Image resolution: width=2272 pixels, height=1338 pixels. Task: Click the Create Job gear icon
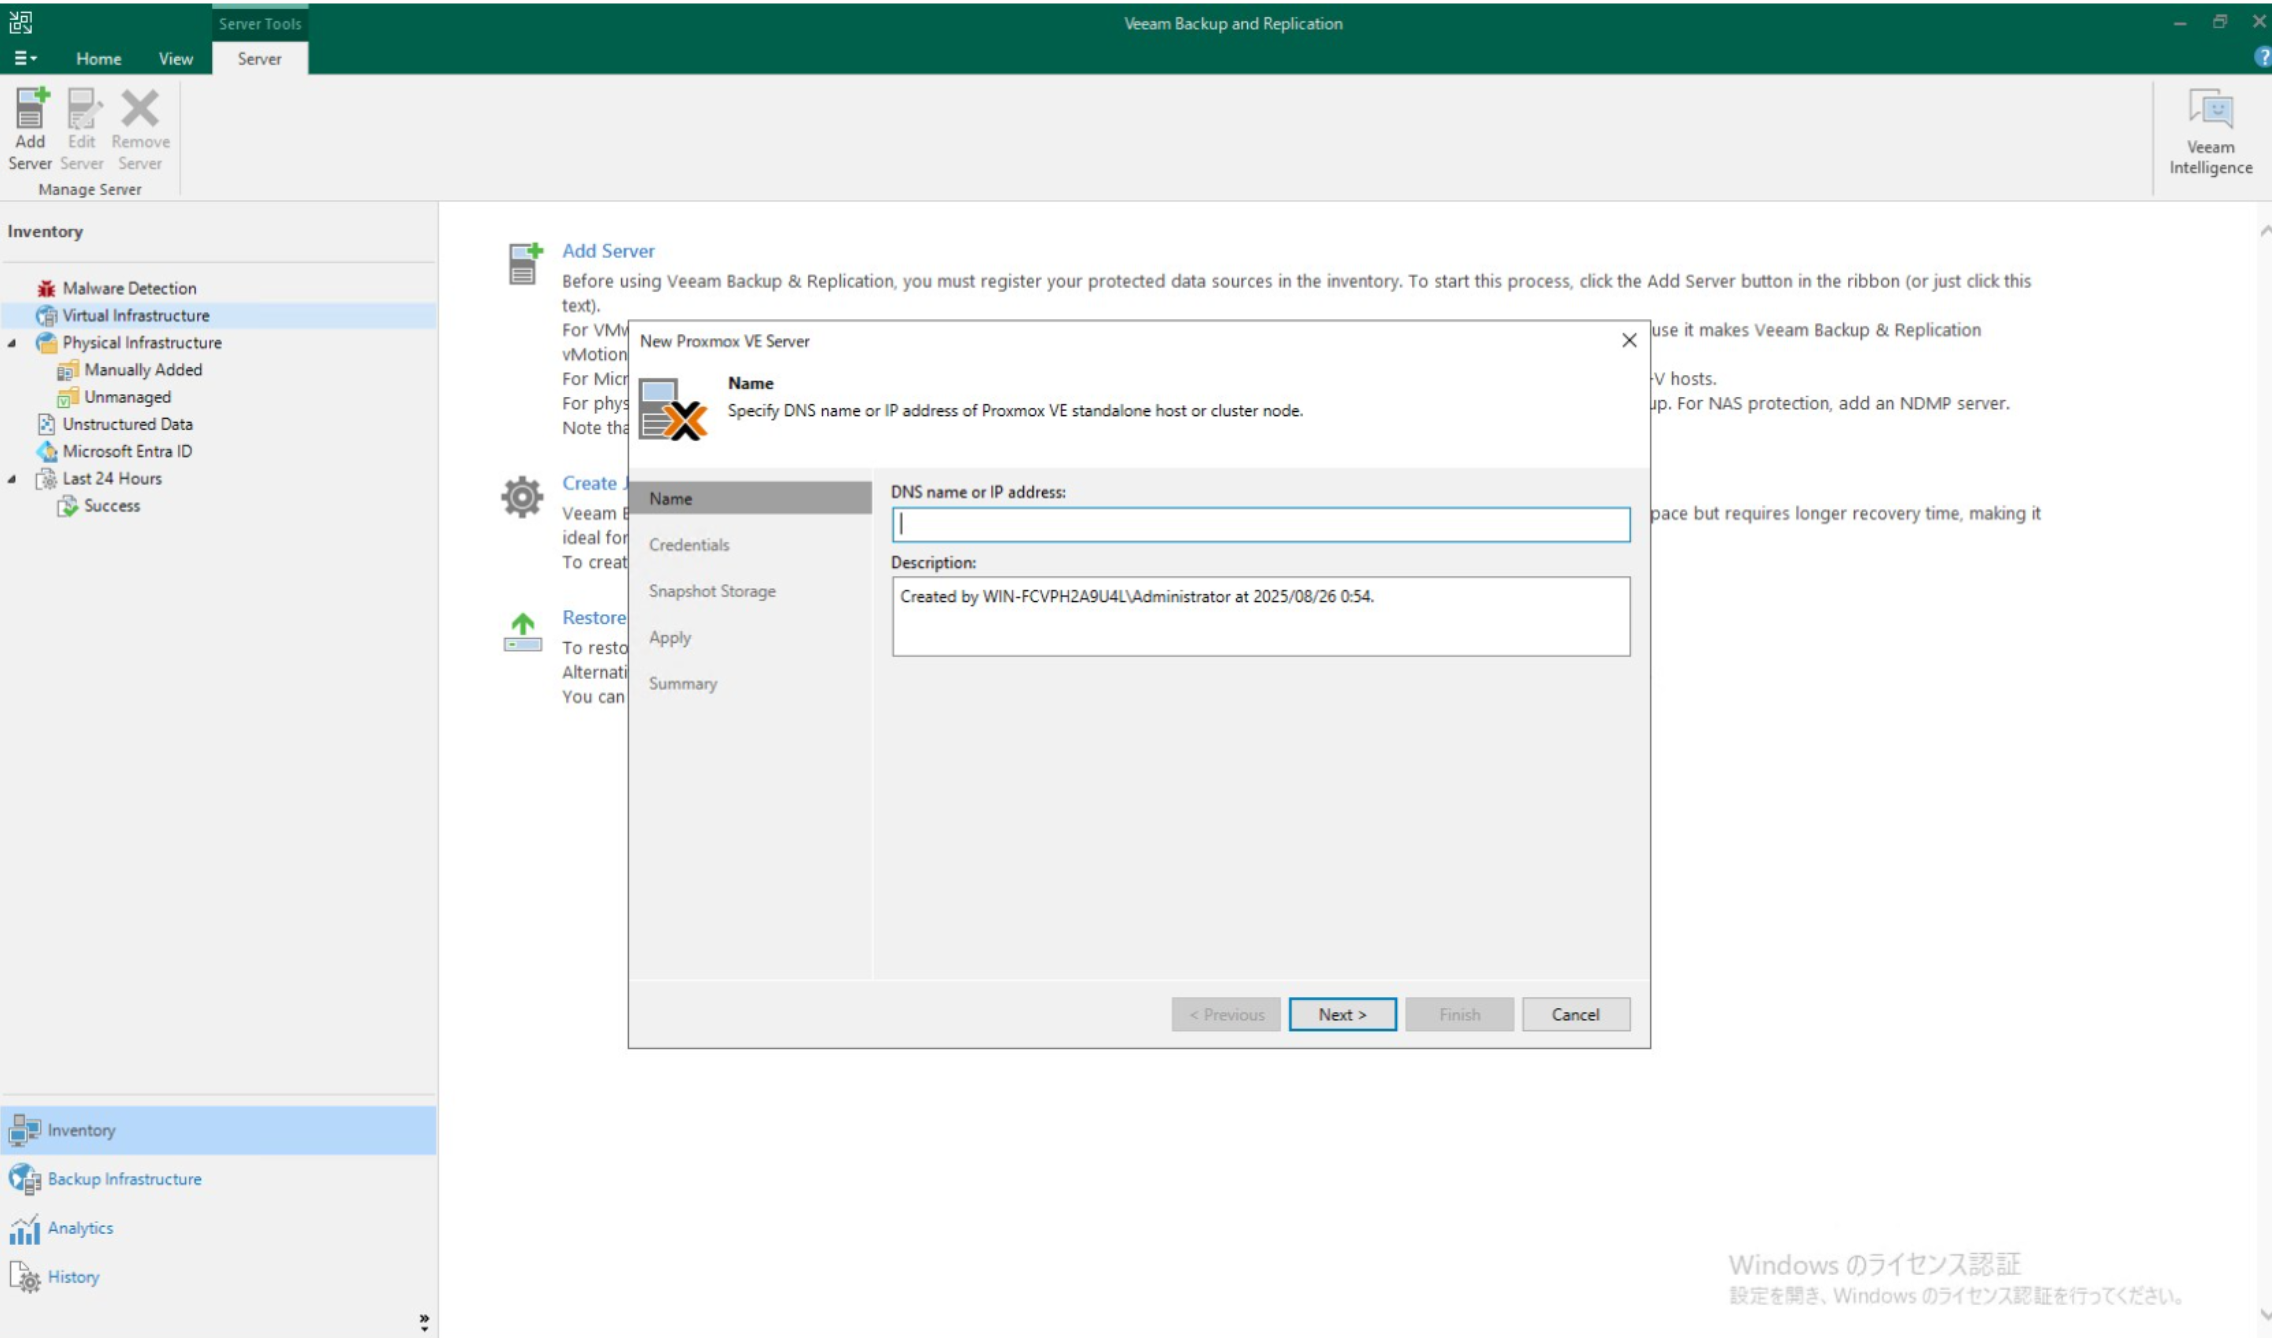point(522,497)
